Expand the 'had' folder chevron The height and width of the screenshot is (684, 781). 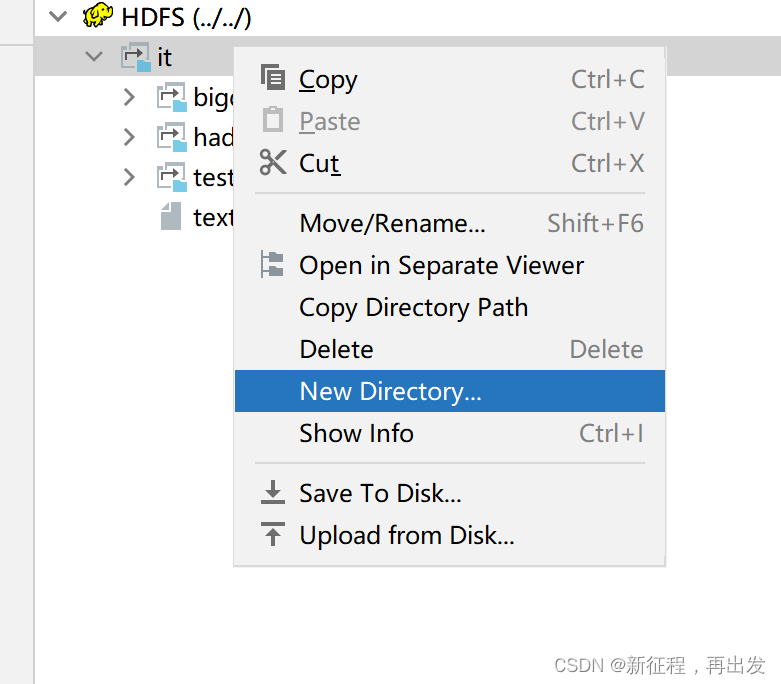(x=129, y=137)
